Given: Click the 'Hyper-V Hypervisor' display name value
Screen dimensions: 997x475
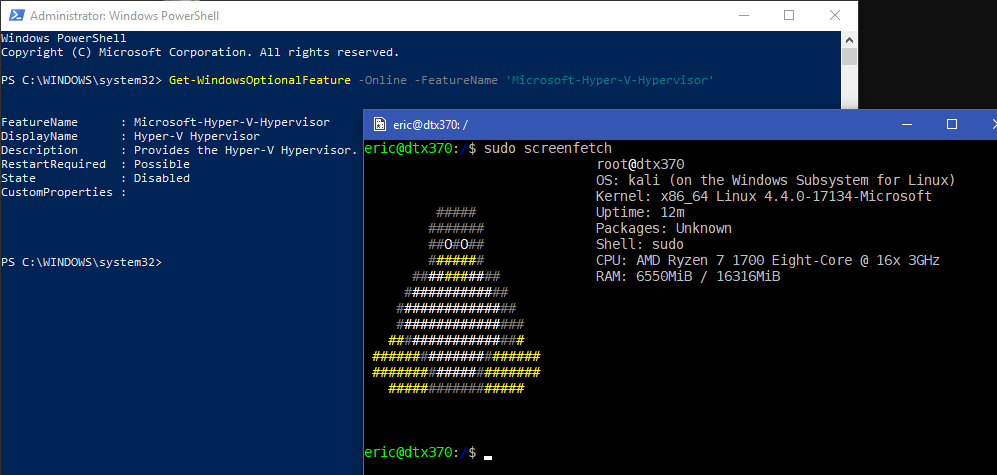Looking at the screenshot, I should (x=196, y=136).
